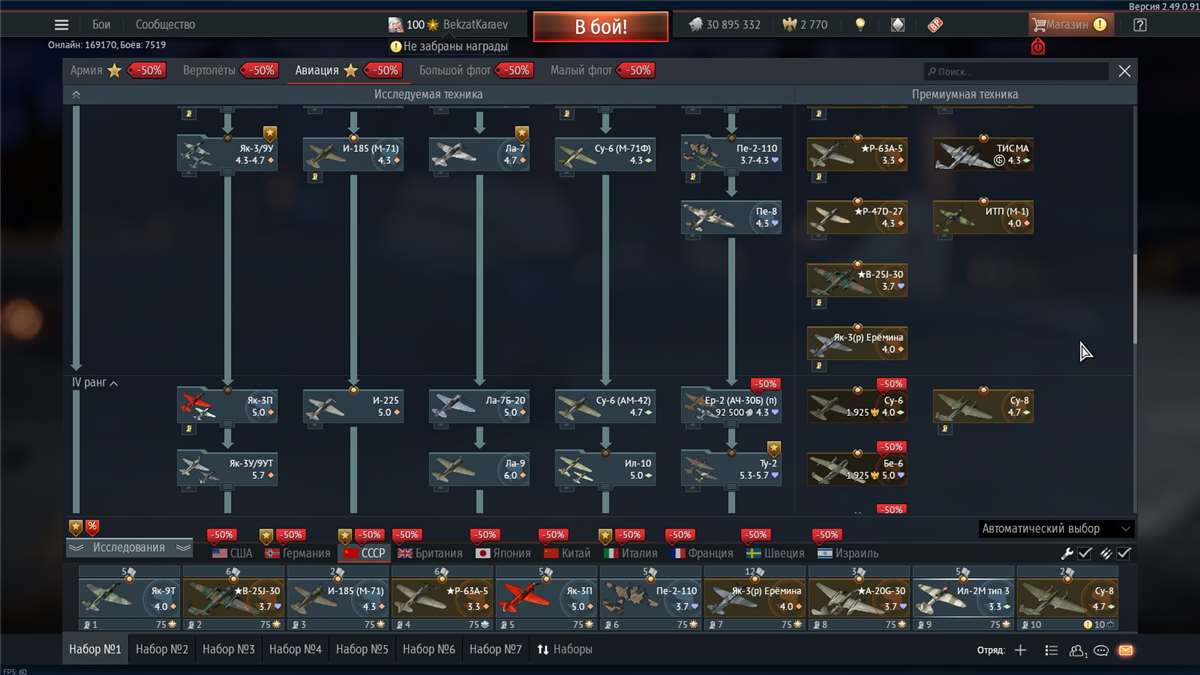The height and width of the screenshot is (675, 1200).
Task: Toggle the auto-refill ammo checkbox
Action: [1124, 553]
